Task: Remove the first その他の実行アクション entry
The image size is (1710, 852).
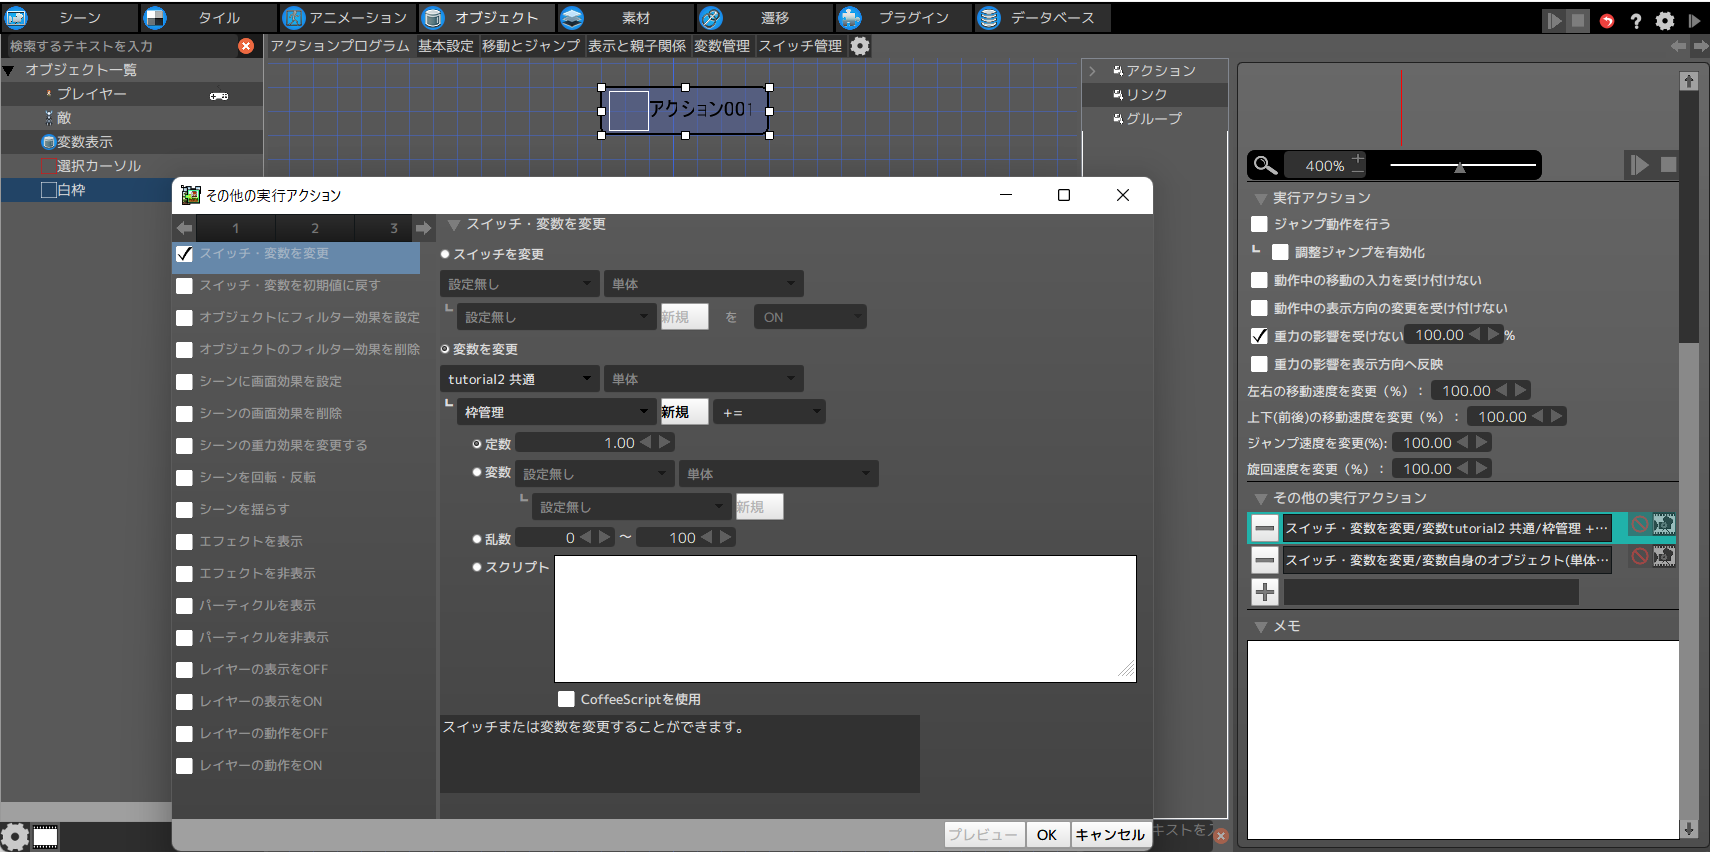Action: click(1265, 528)
